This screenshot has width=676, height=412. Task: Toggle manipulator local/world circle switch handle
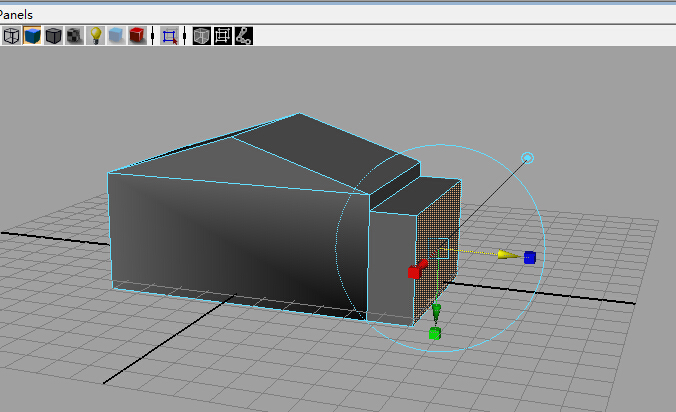pos(527,158)
